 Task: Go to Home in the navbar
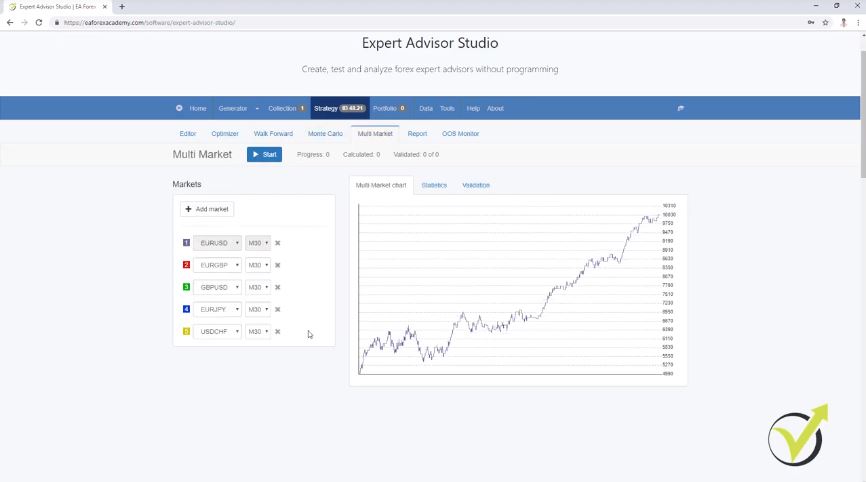pyautogui.click(x=198, y=109)
